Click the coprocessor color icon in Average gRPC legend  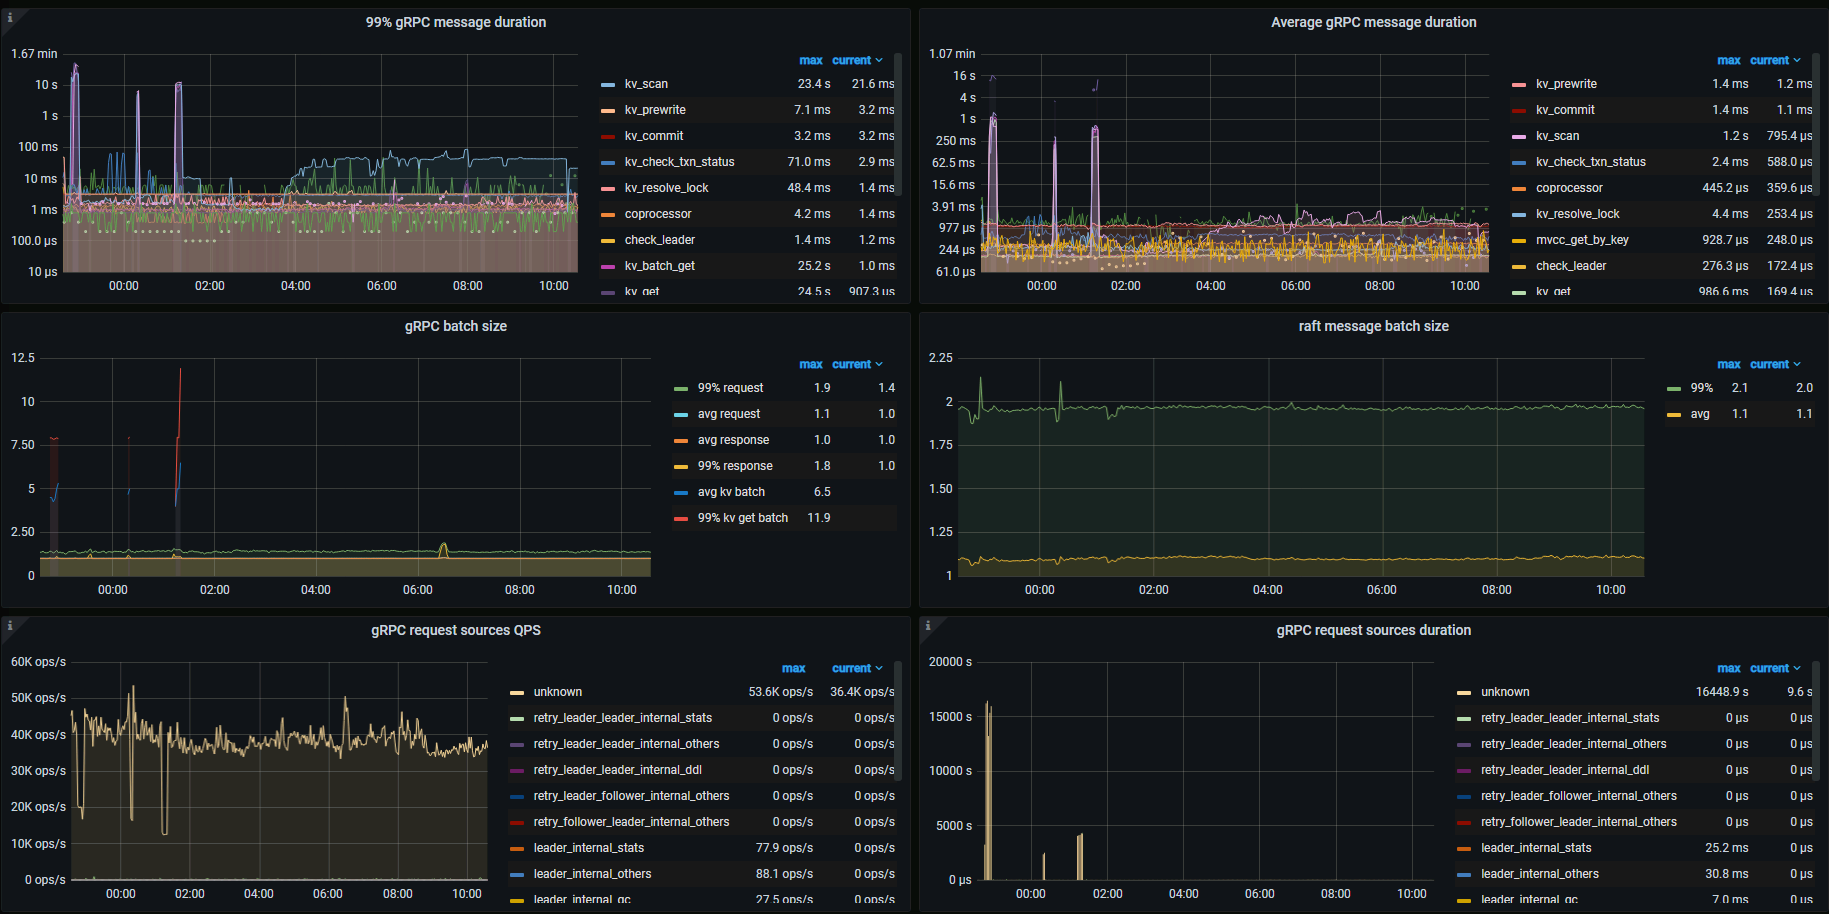pyautogui.click(x=1519, y=188)
